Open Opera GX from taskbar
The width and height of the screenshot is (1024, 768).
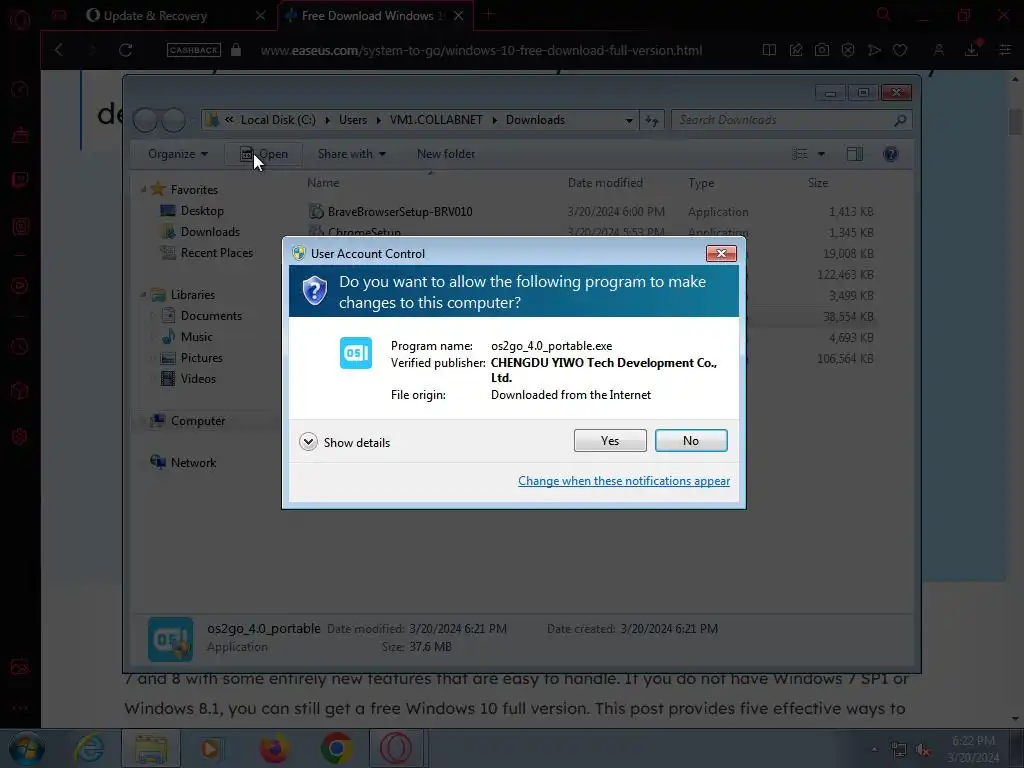[x=396, y=748]
